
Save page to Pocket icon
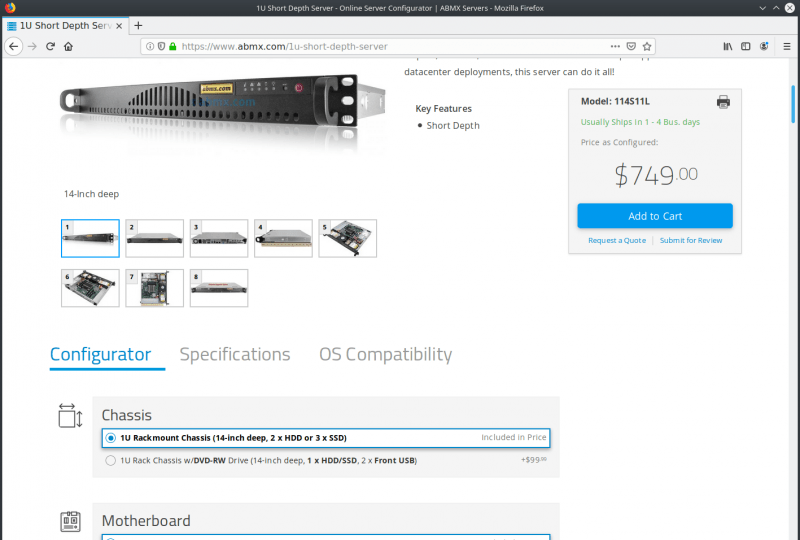click(631, 46)
